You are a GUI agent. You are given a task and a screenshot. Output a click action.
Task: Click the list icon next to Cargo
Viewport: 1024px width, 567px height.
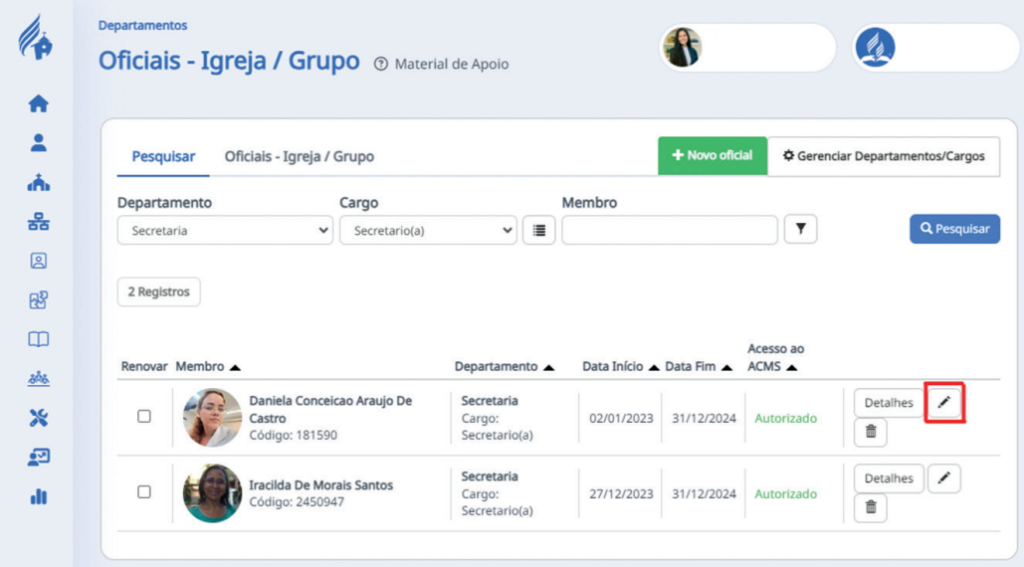pyautogui.click(x=539, y=230)
